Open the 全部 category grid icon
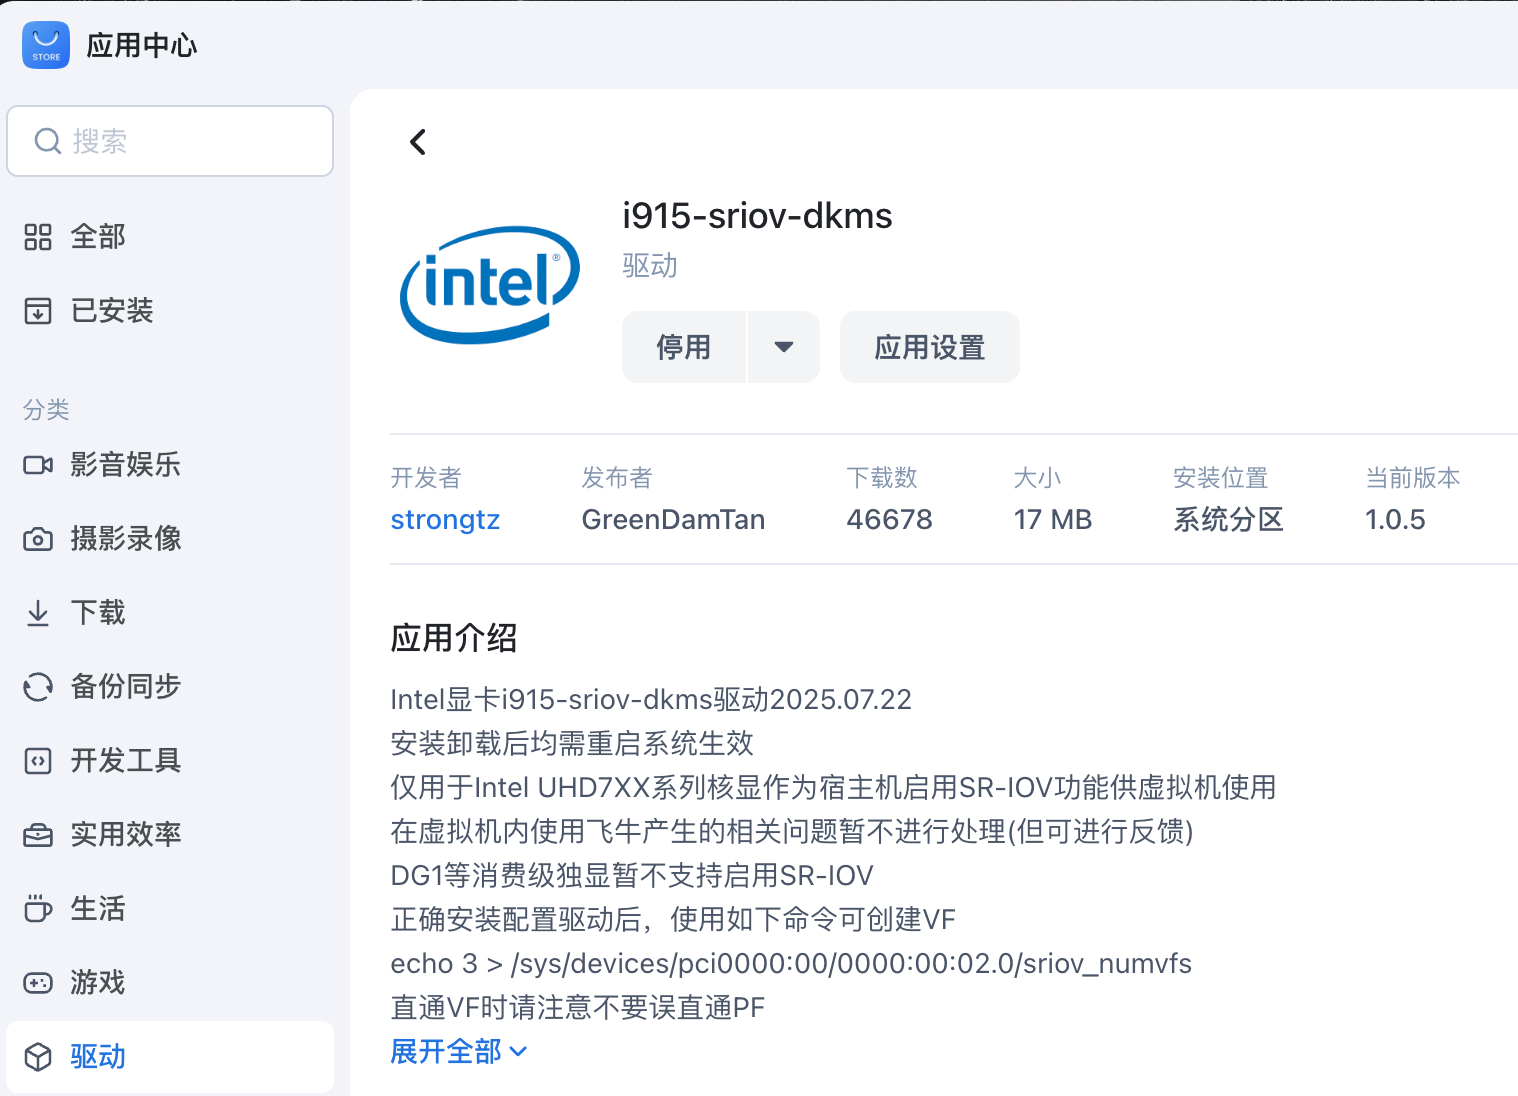 pos(38,237)
